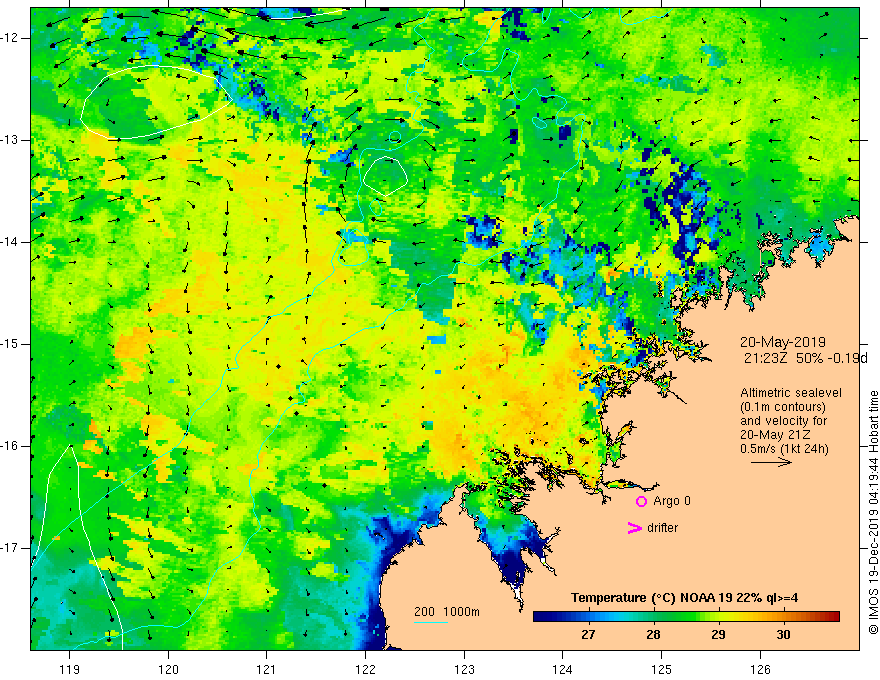Click the '(0.1m contours)' caption line
Viewport: 880px width, 680px height.
pos(783,407)
